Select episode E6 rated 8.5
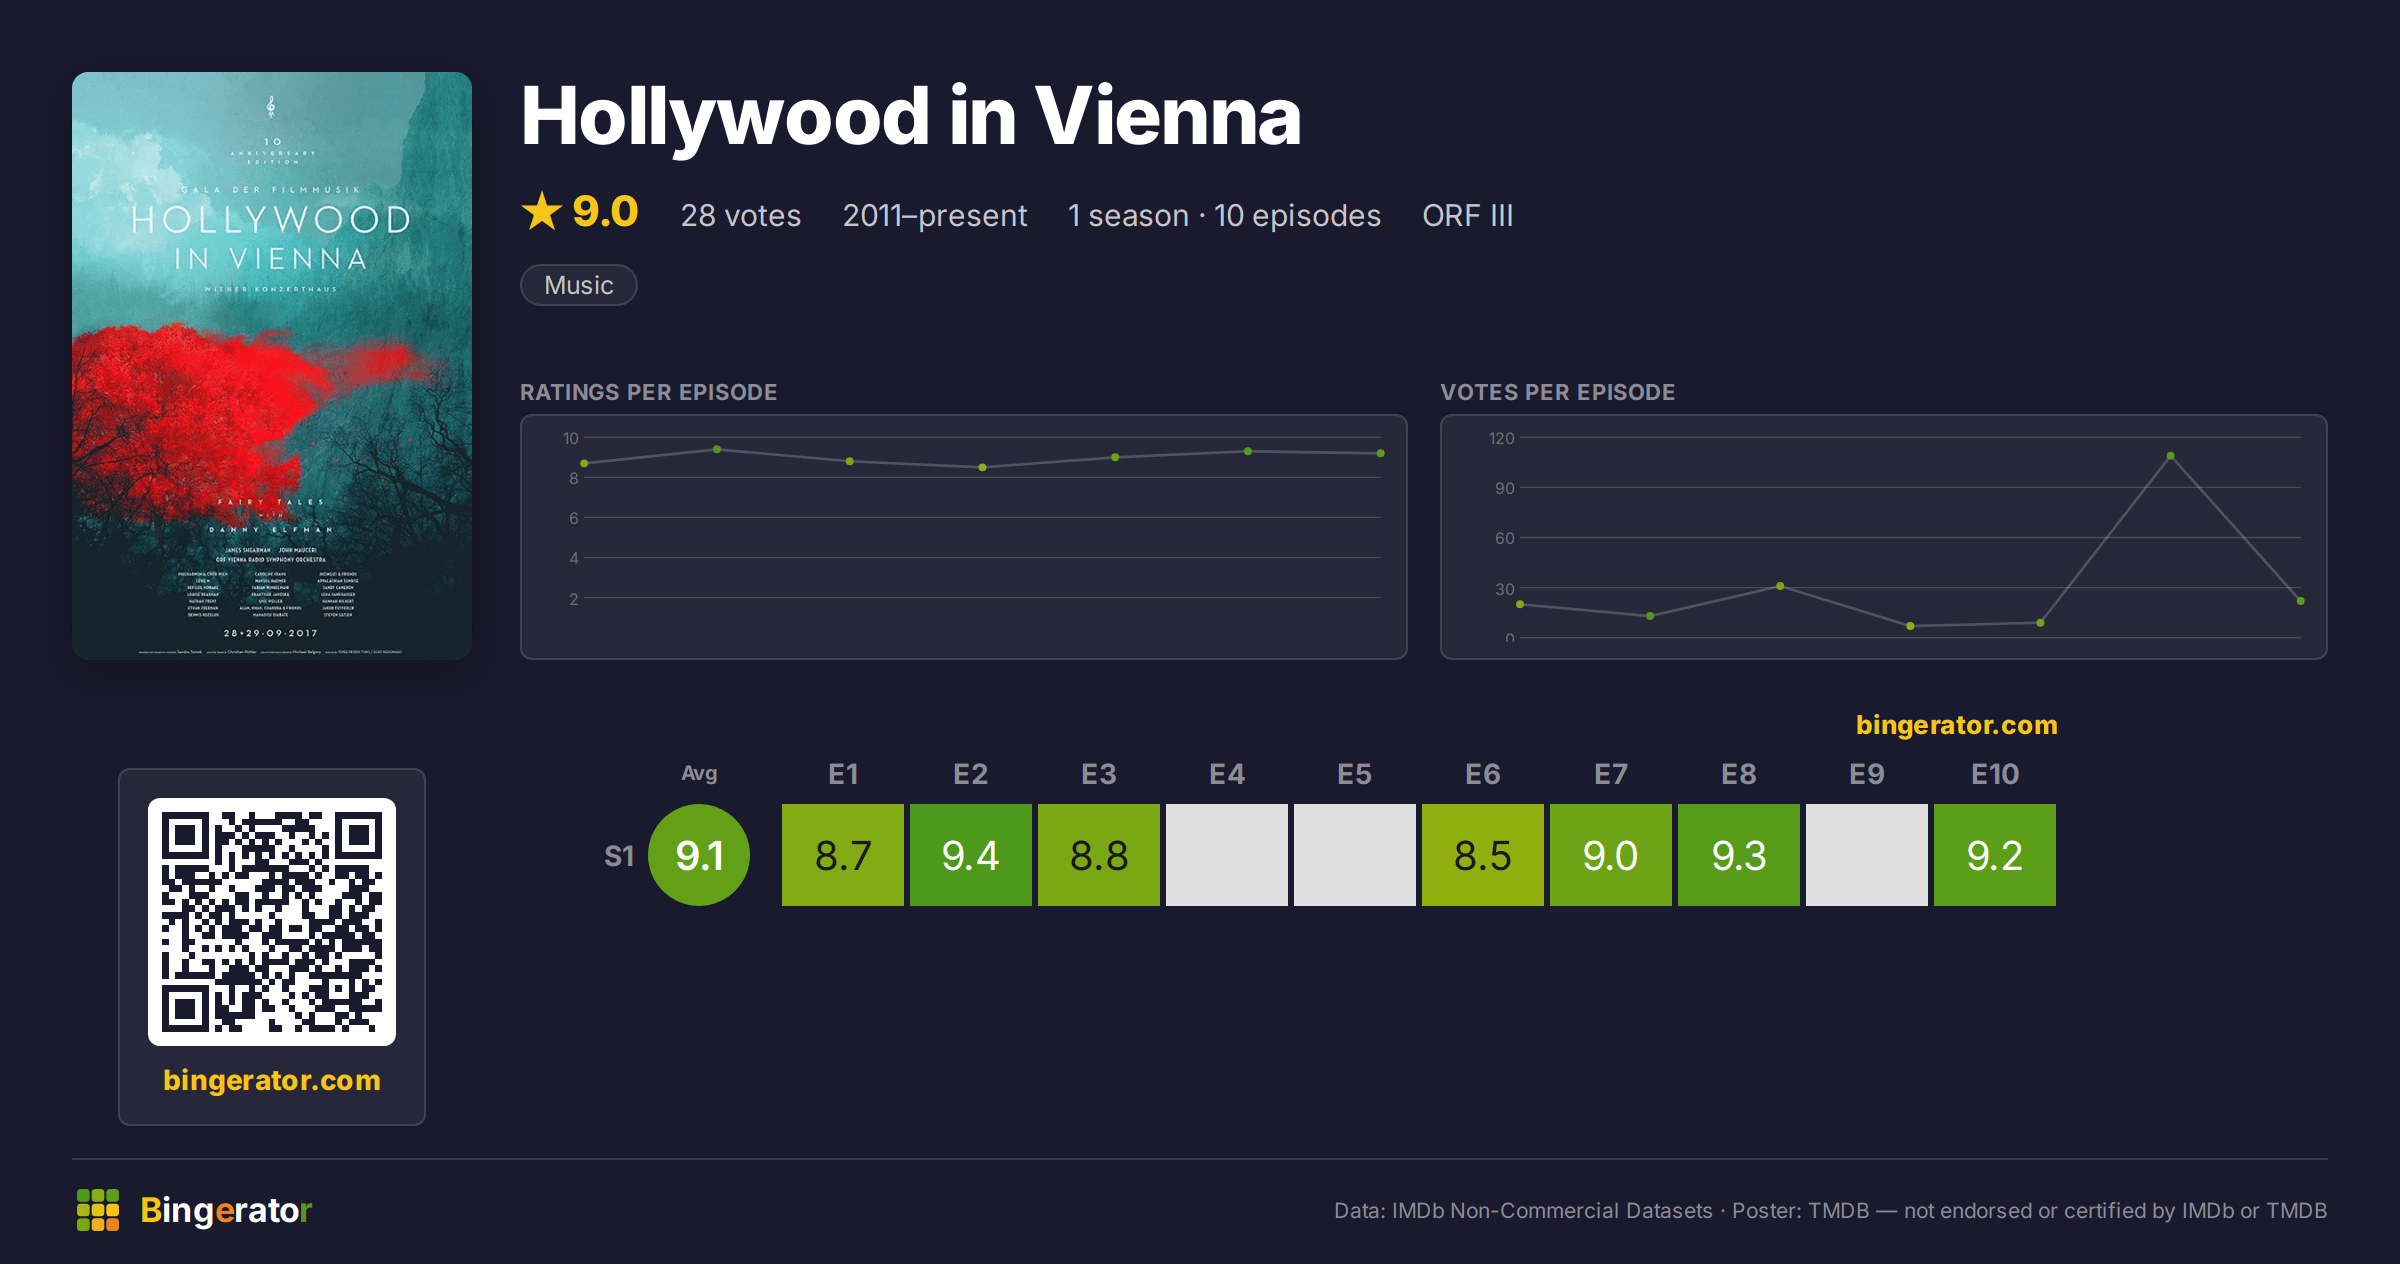Screen dimensions: 2400x1266 (x=1483, y=855)
